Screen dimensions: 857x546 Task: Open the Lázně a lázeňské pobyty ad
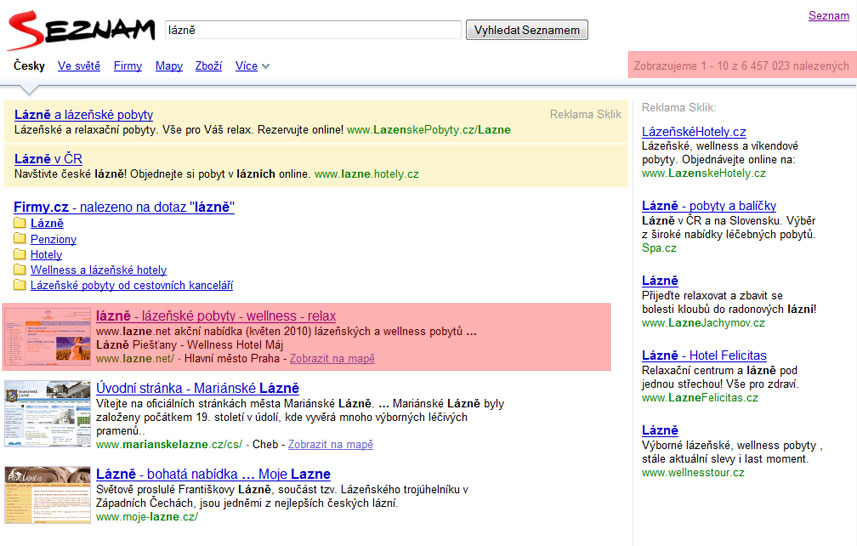pos(84,115)
